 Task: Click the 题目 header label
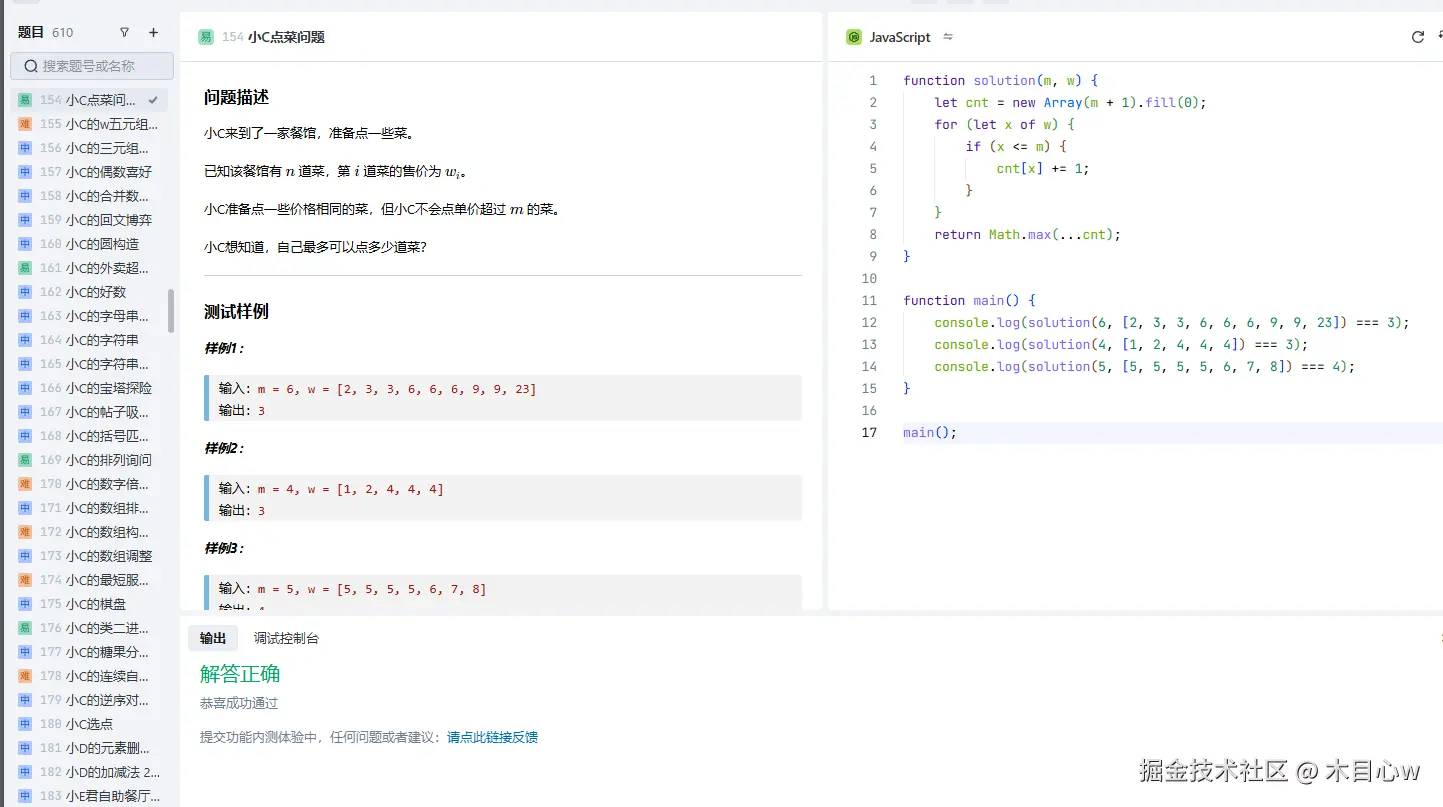point(31,32)
